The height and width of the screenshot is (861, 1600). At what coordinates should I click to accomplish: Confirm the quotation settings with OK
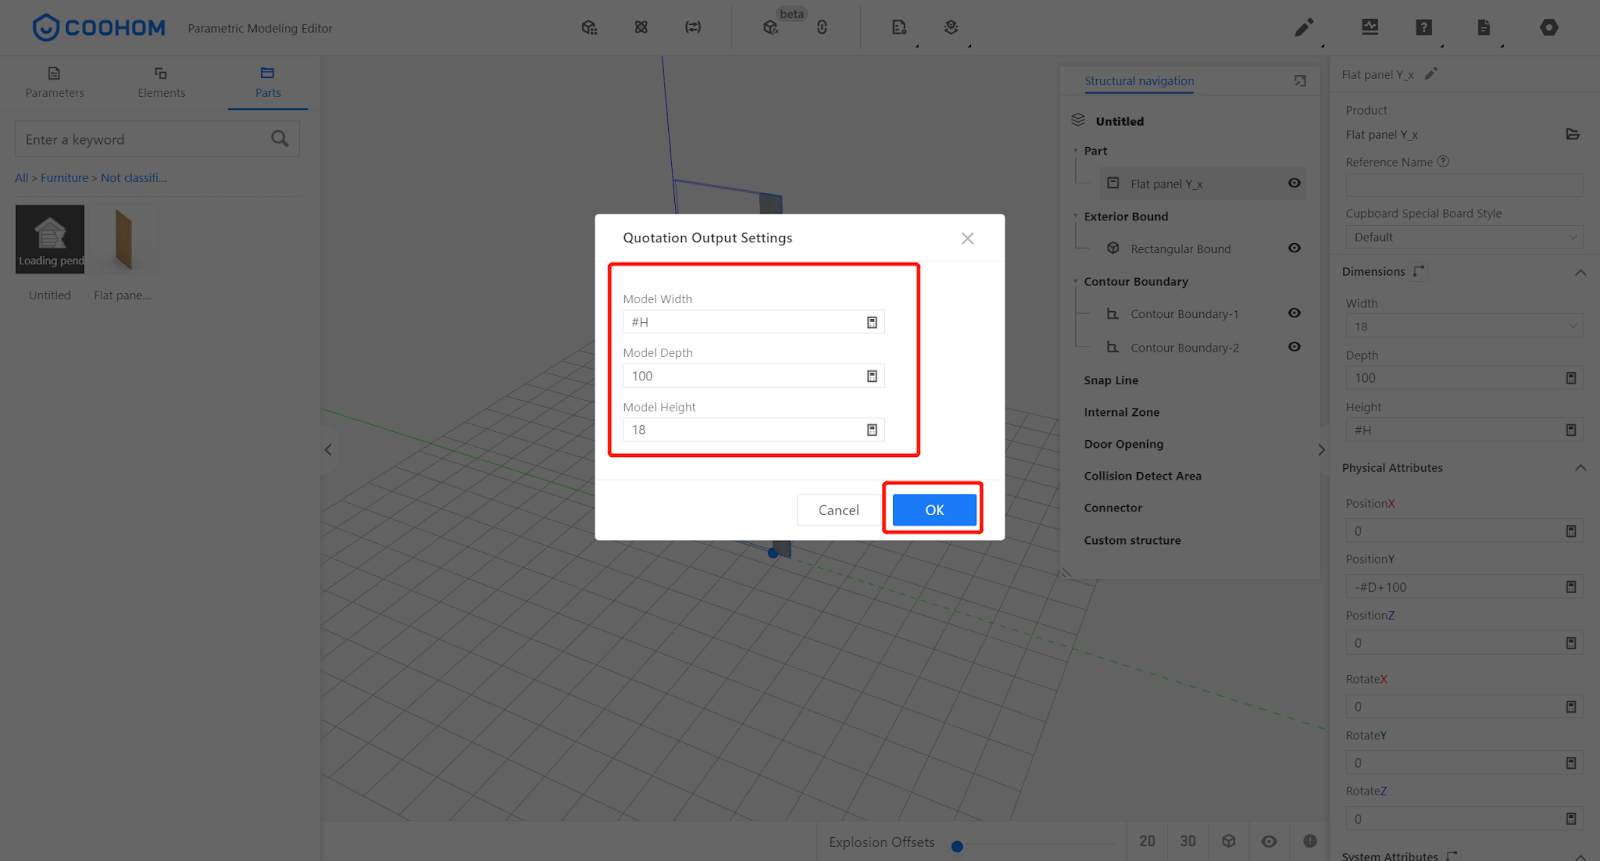tap(934, 510)
